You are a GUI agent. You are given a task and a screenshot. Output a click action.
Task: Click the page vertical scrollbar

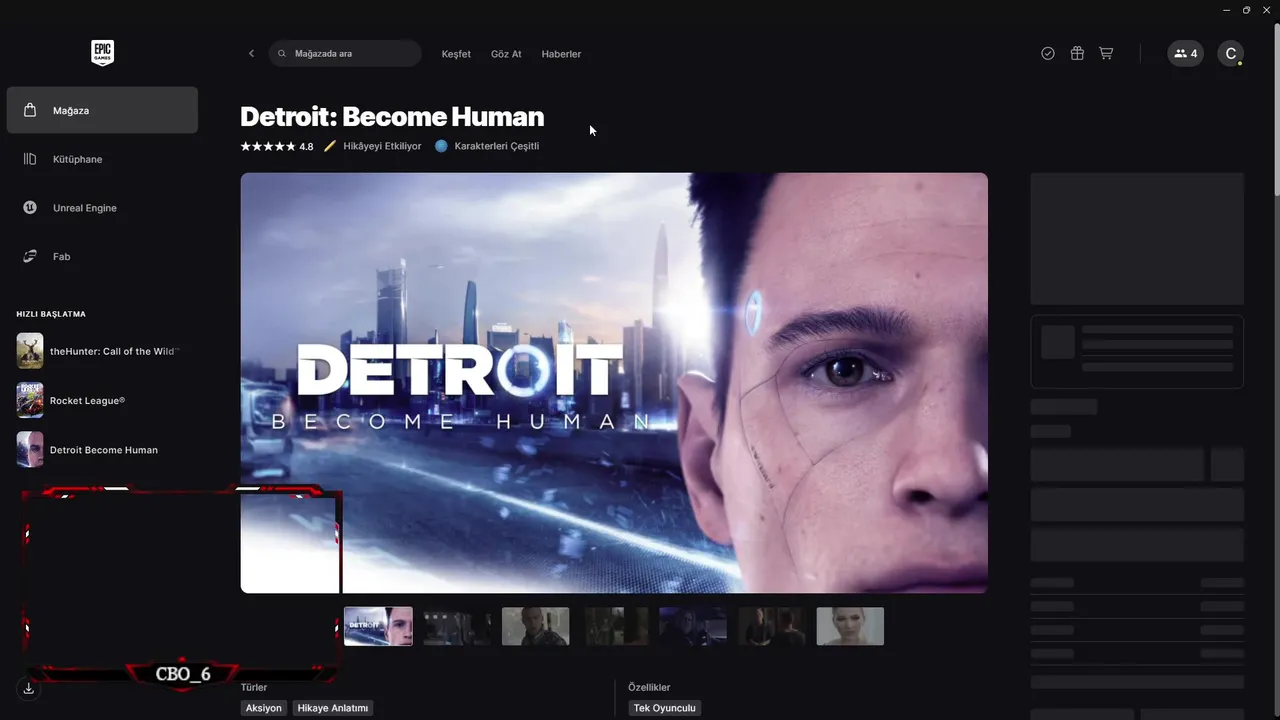(1276, 110)
